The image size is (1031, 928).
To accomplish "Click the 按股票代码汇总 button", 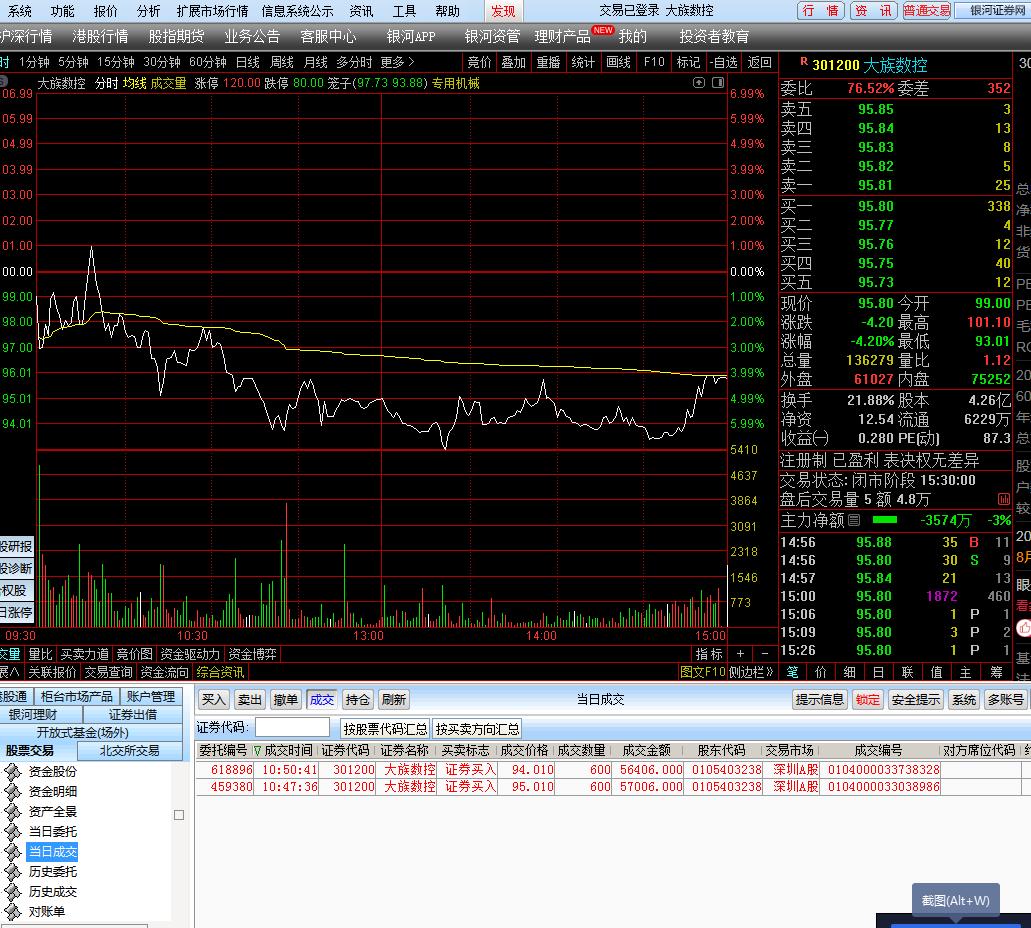I will 385,729.
